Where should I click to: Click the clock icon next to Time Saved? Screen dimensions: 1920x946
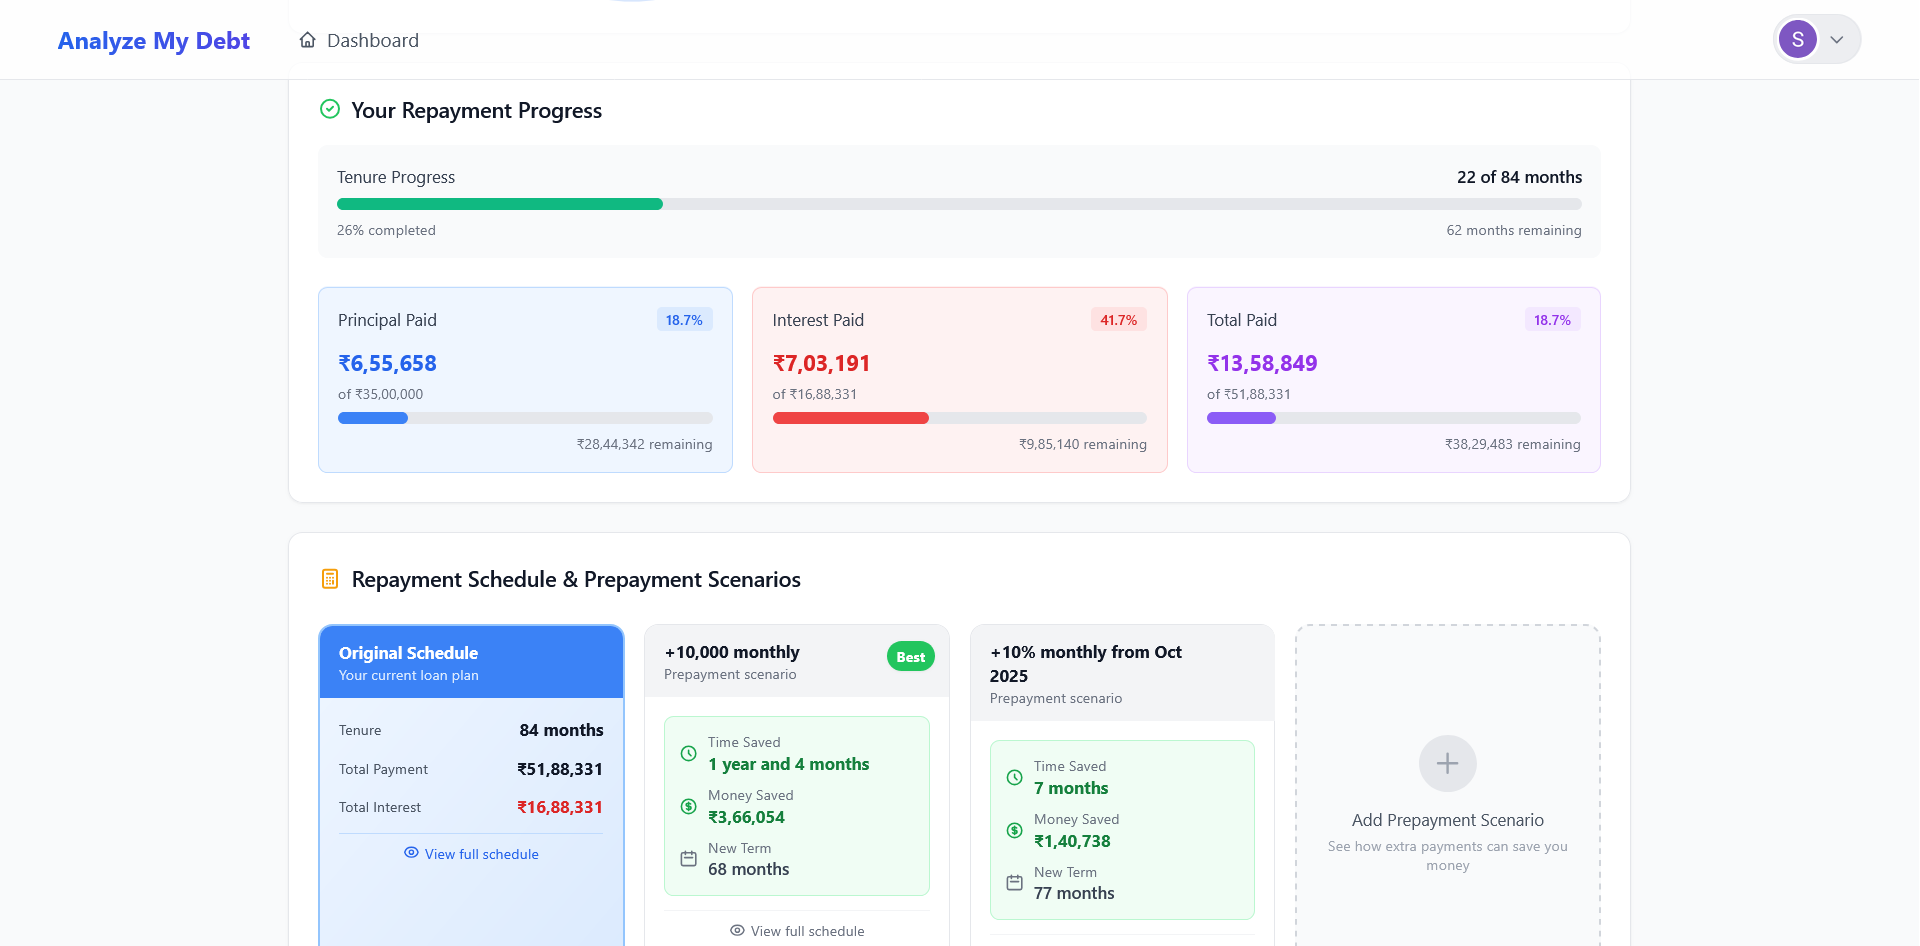click(687, 754)
